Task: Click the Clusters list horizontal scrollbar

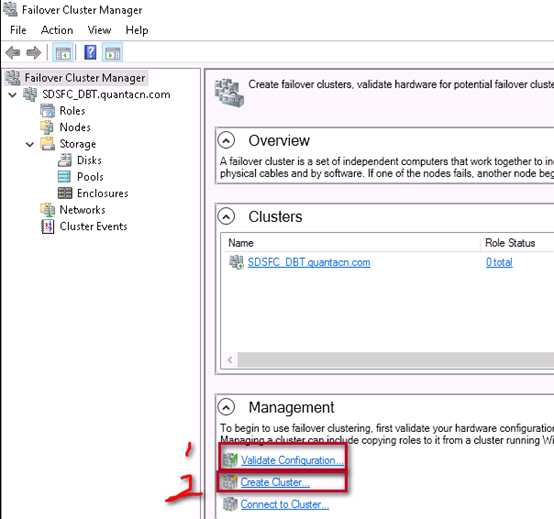Action: 390,360
